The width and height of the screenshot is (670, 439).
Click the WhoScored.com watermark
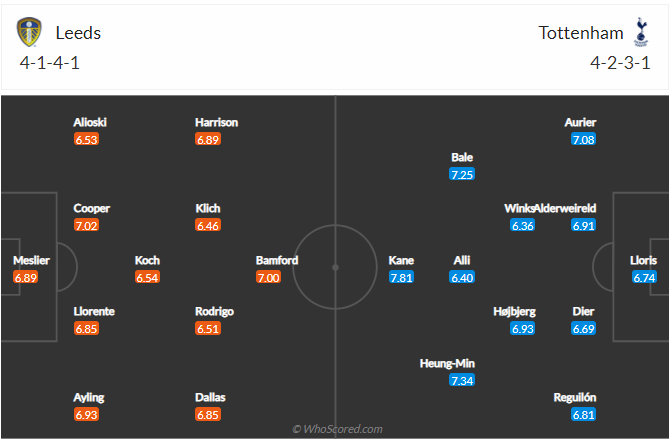[x=337, y=429]
